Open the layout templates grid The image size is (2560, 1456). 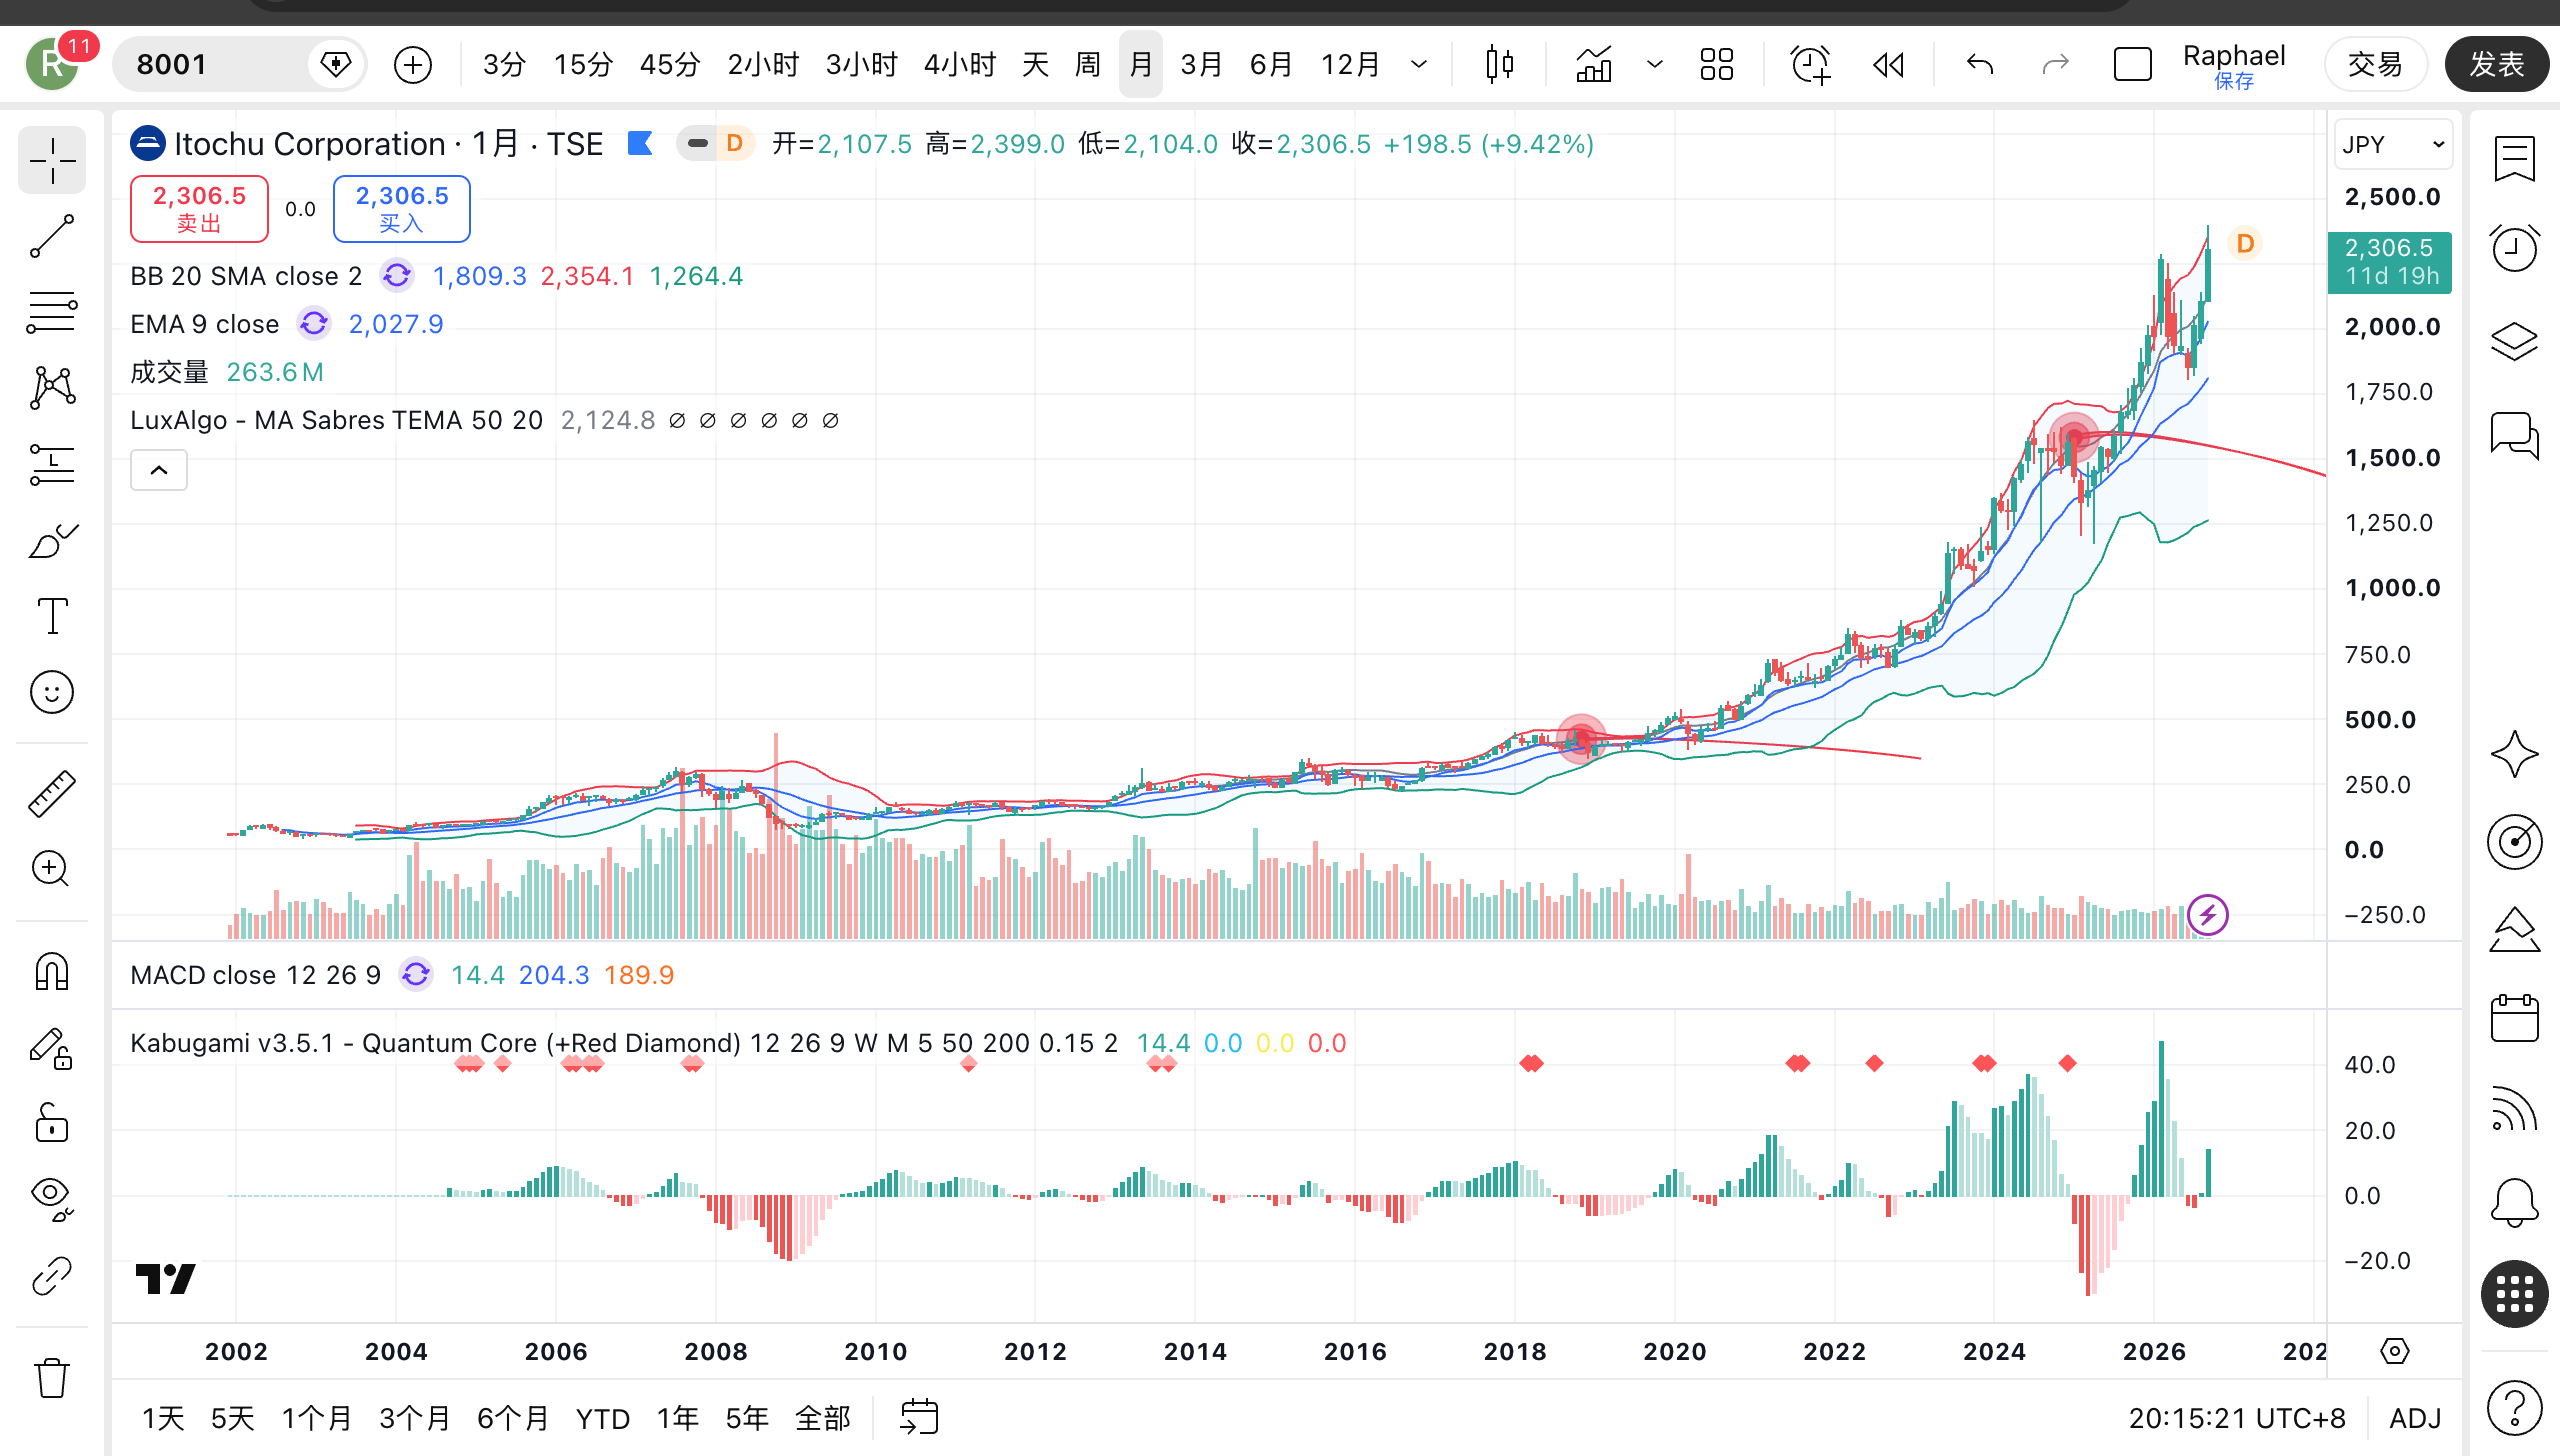[x=1717, y=65]
